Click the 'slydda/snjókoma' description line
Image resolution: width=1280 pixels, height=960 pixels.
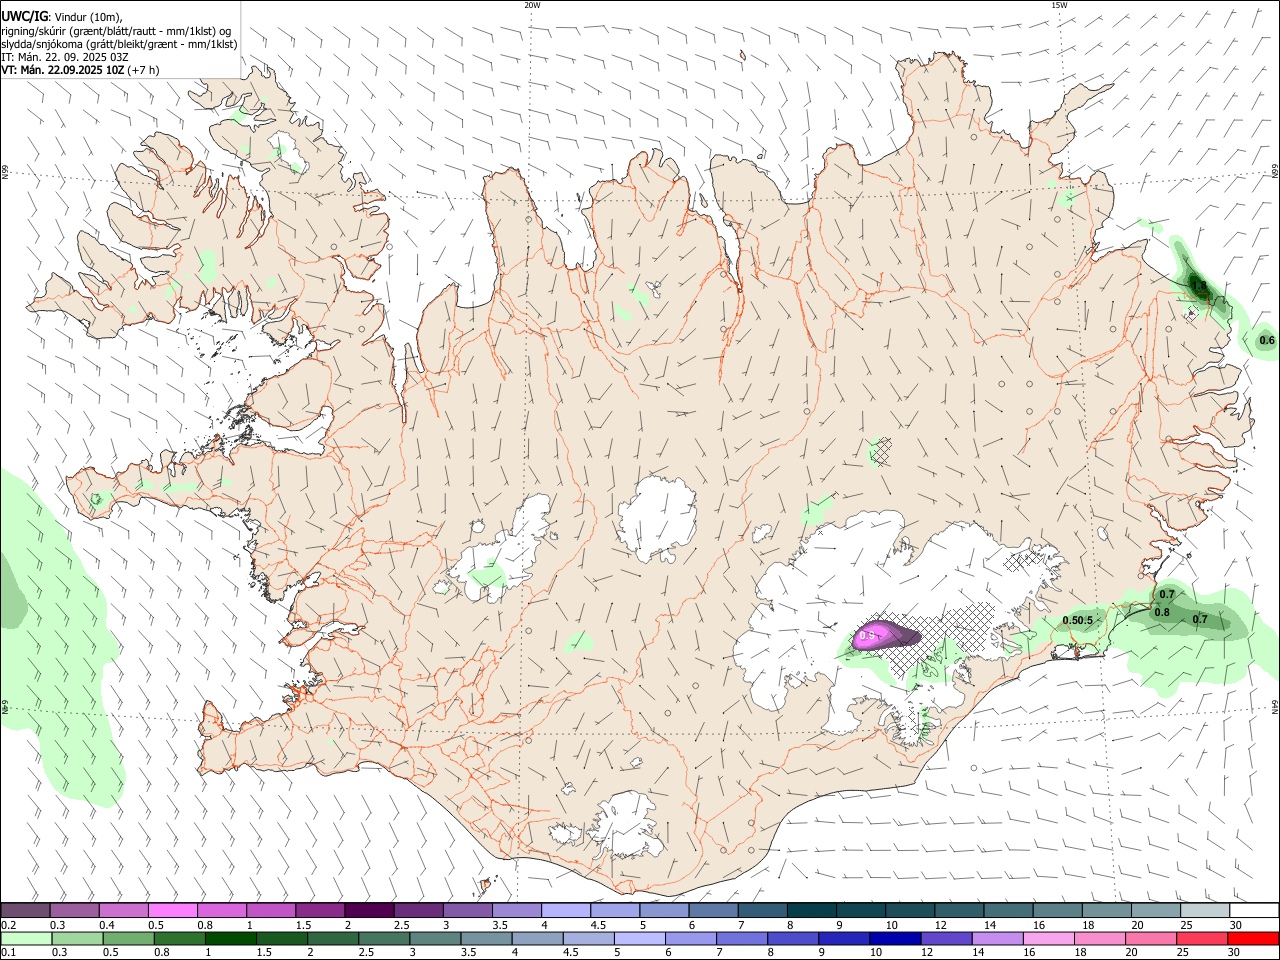(x=119, y=44)
